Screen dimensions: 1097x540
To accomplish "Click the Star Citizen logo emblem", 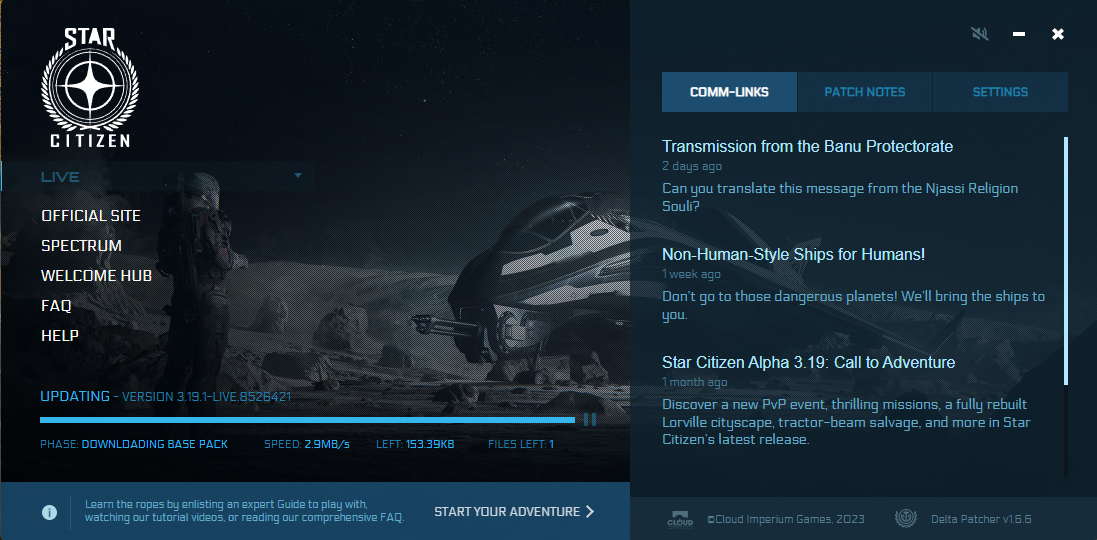I will coord(90,88).
